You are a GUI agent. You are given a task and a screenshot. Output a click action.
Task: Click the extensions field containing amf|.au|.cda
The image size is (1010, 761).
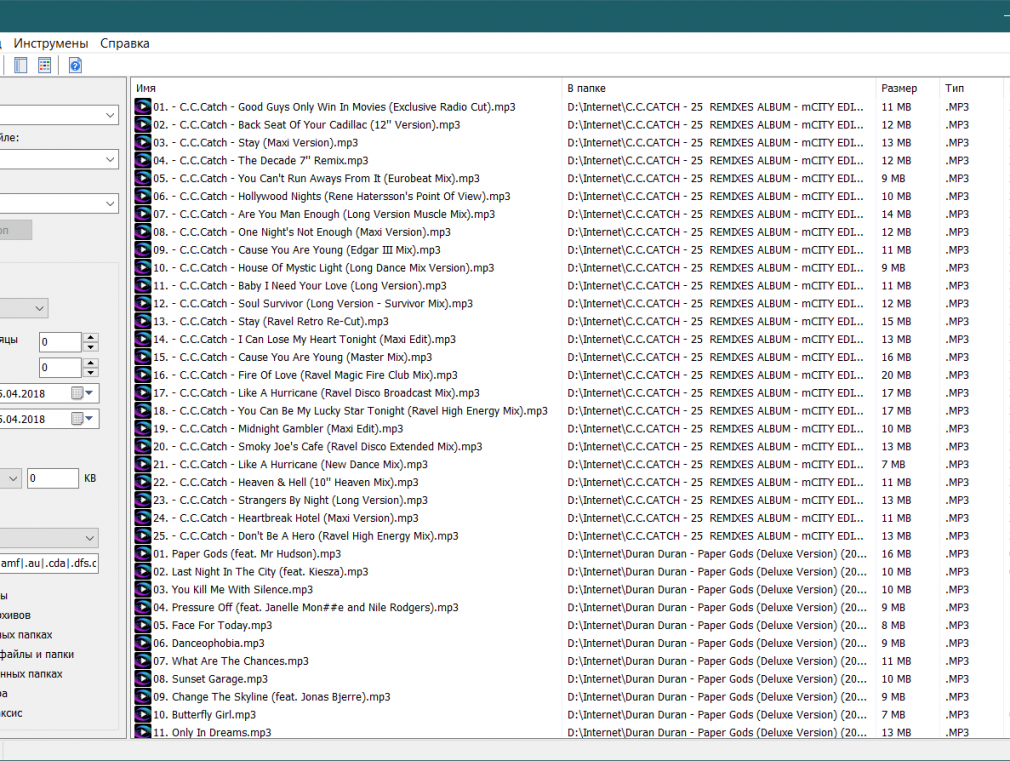coord(48,563)
